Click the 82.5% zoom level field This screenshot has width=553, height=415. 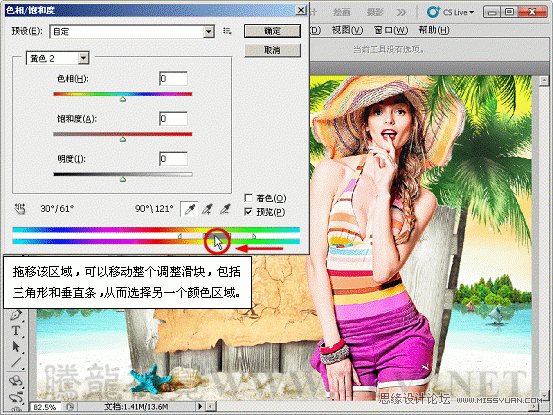45,407
